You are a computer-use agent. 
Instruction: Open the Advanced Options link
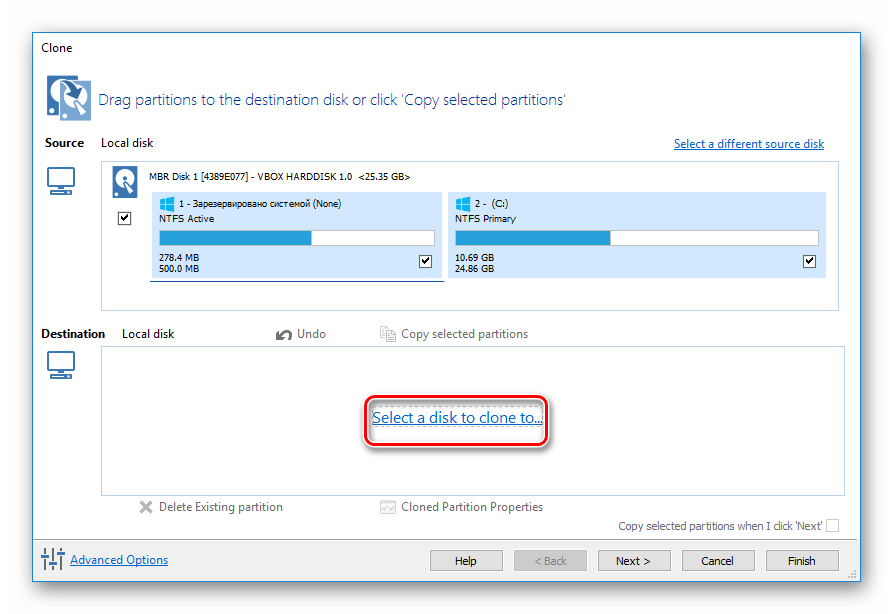119,560
